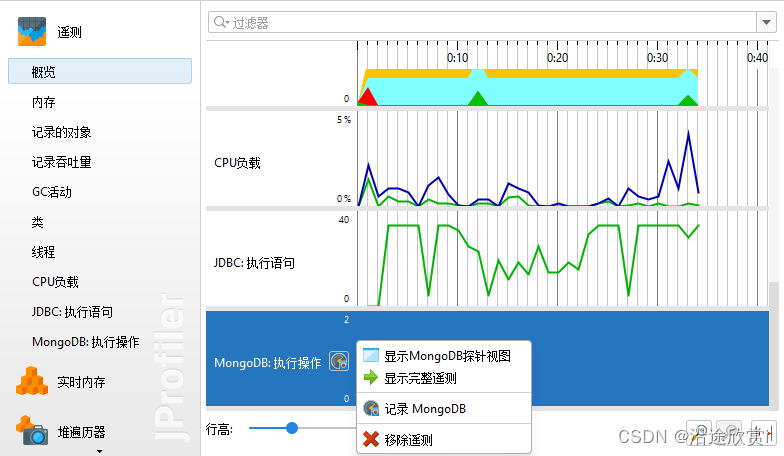Click the JDBC: 执行语句 telemetry row label
This screenshot has width=784, height=456.
[x=254, y=263]
